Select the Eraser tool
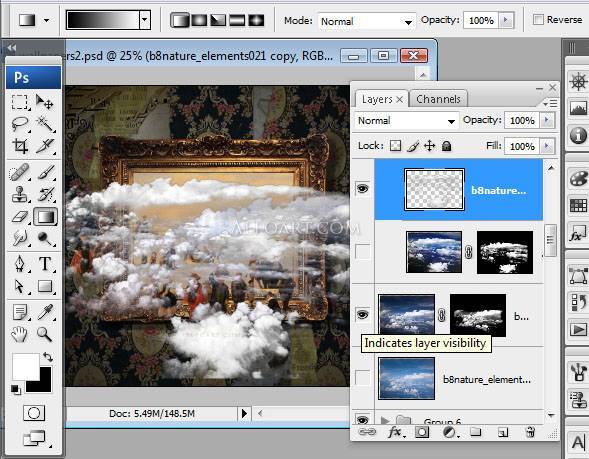The width and height of the screenshot is (589, 459). click(20, 217)
